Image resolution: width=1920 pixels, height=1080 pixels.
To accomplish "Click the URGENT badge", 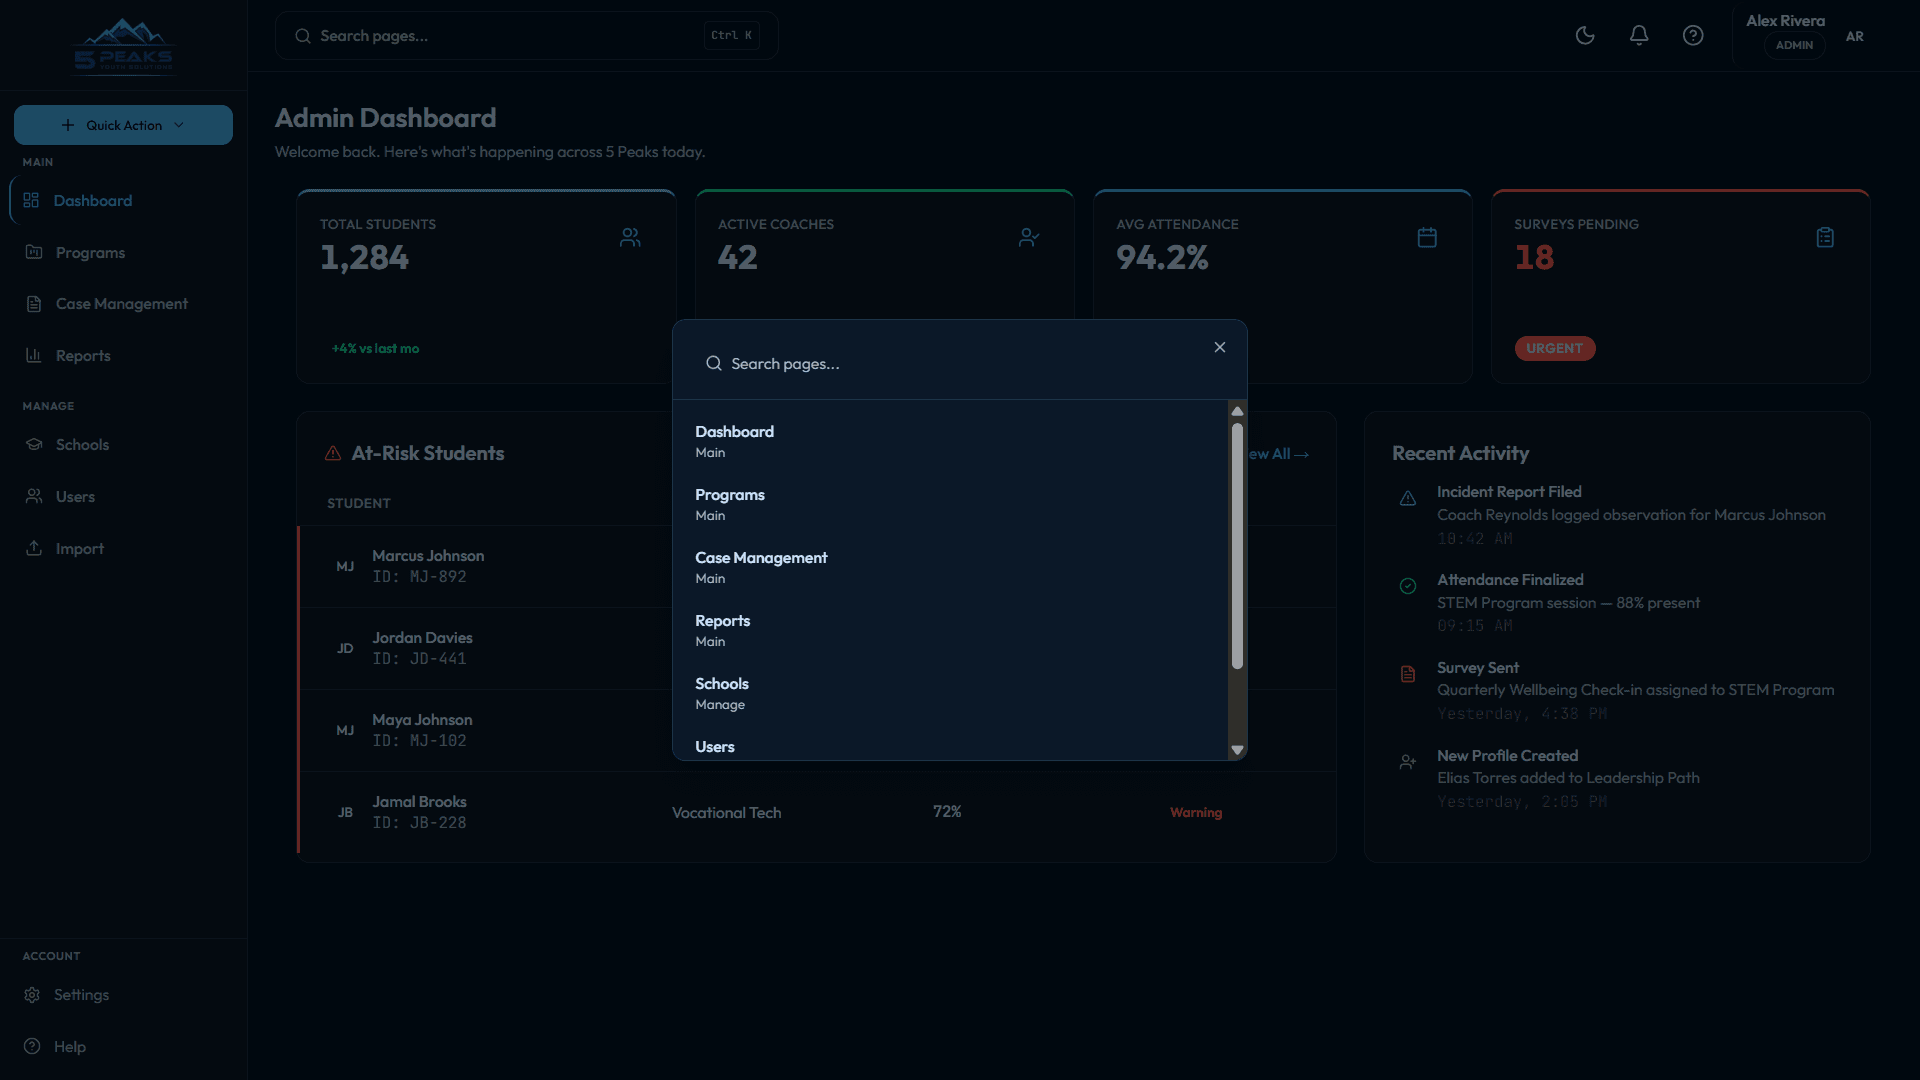I will [1555, 349].
